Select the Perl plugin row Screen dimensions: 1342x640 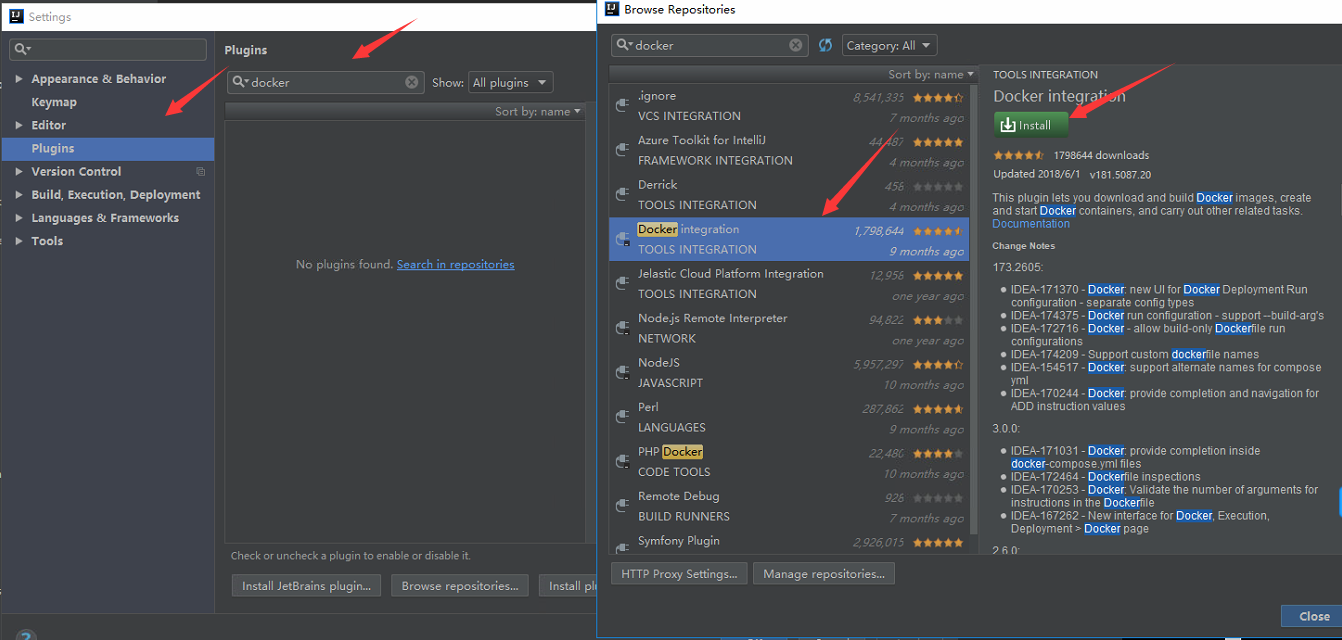[x=789, y=417]
